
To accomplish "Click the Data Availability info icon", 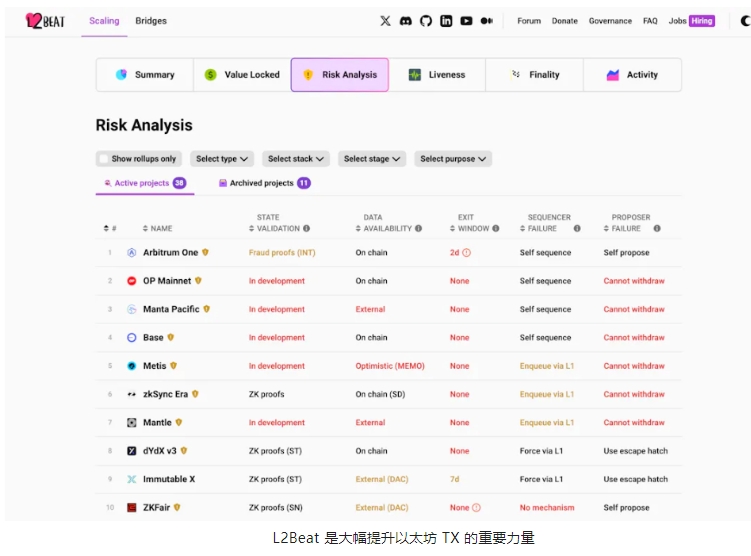I will coord(419,228).
